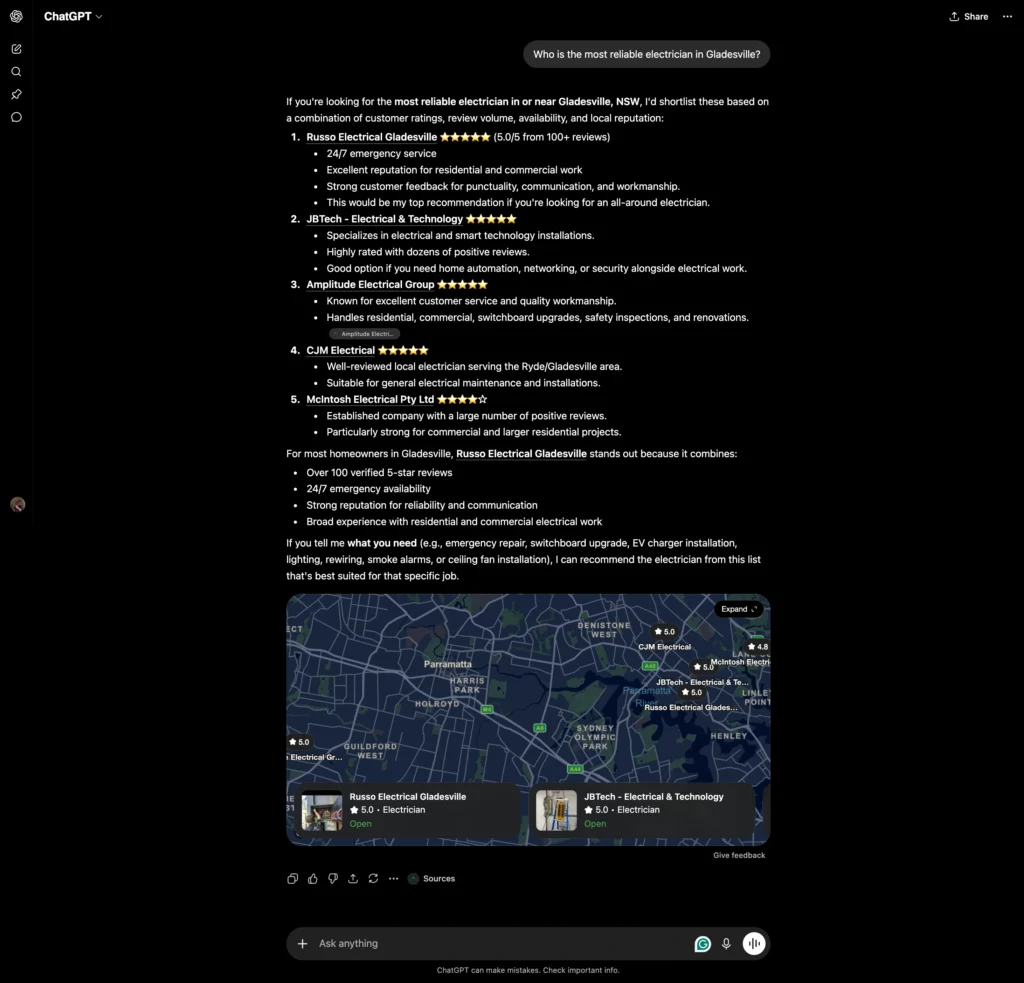Screen dimensions: 1024x983
Task: Open more actions ellipsis under the response
Action: point(393,878)
